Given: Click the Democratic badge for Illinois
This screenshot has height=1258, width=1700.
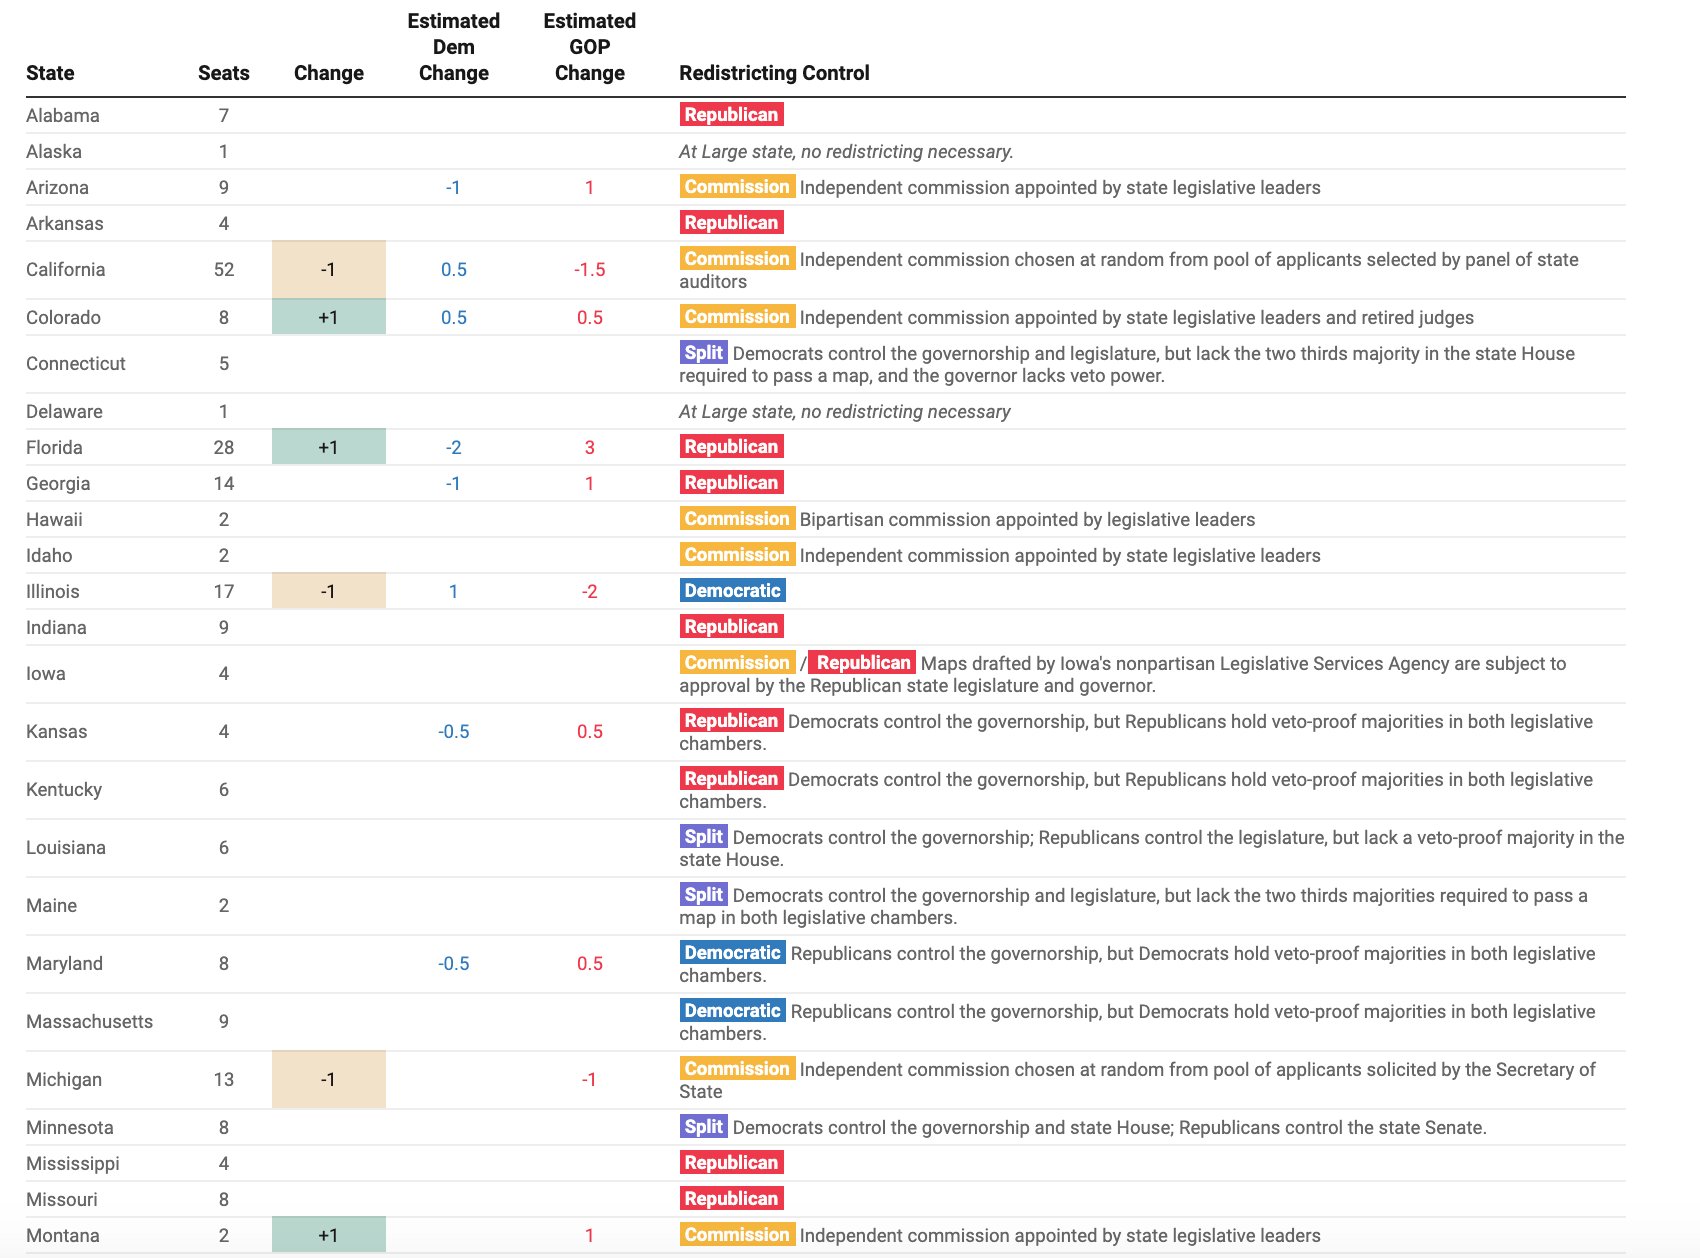Looking at the screenshot, I should click(733, 591).
